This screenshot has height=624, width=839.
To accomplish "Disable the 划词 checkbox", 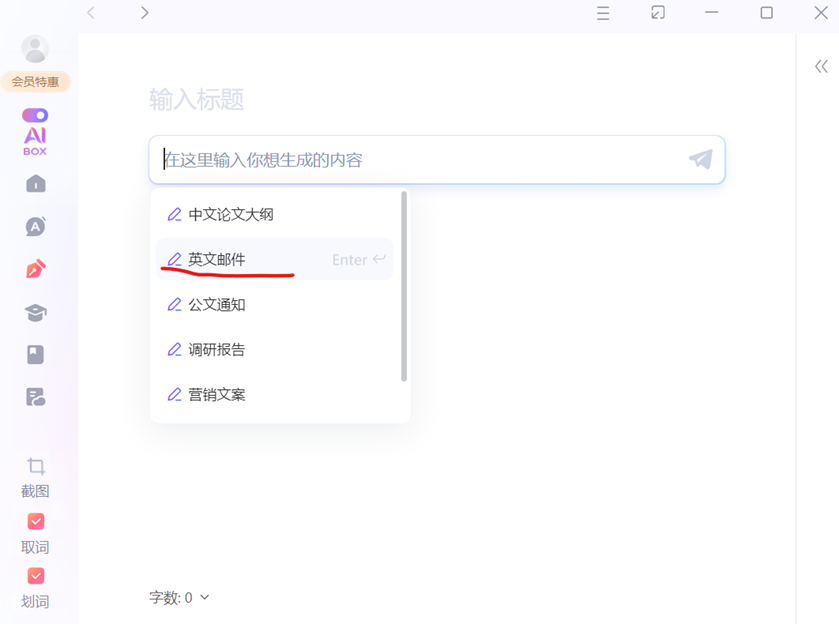I will point(36,576).
